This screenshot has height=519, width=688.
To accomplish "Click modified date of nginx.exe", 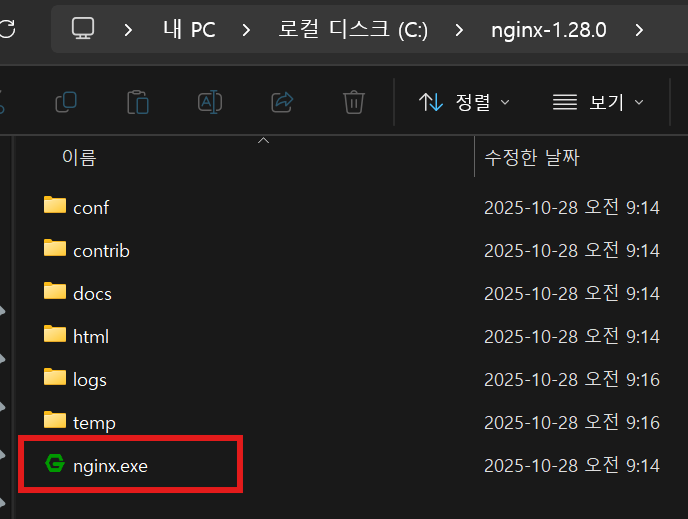I will [572, 465].
